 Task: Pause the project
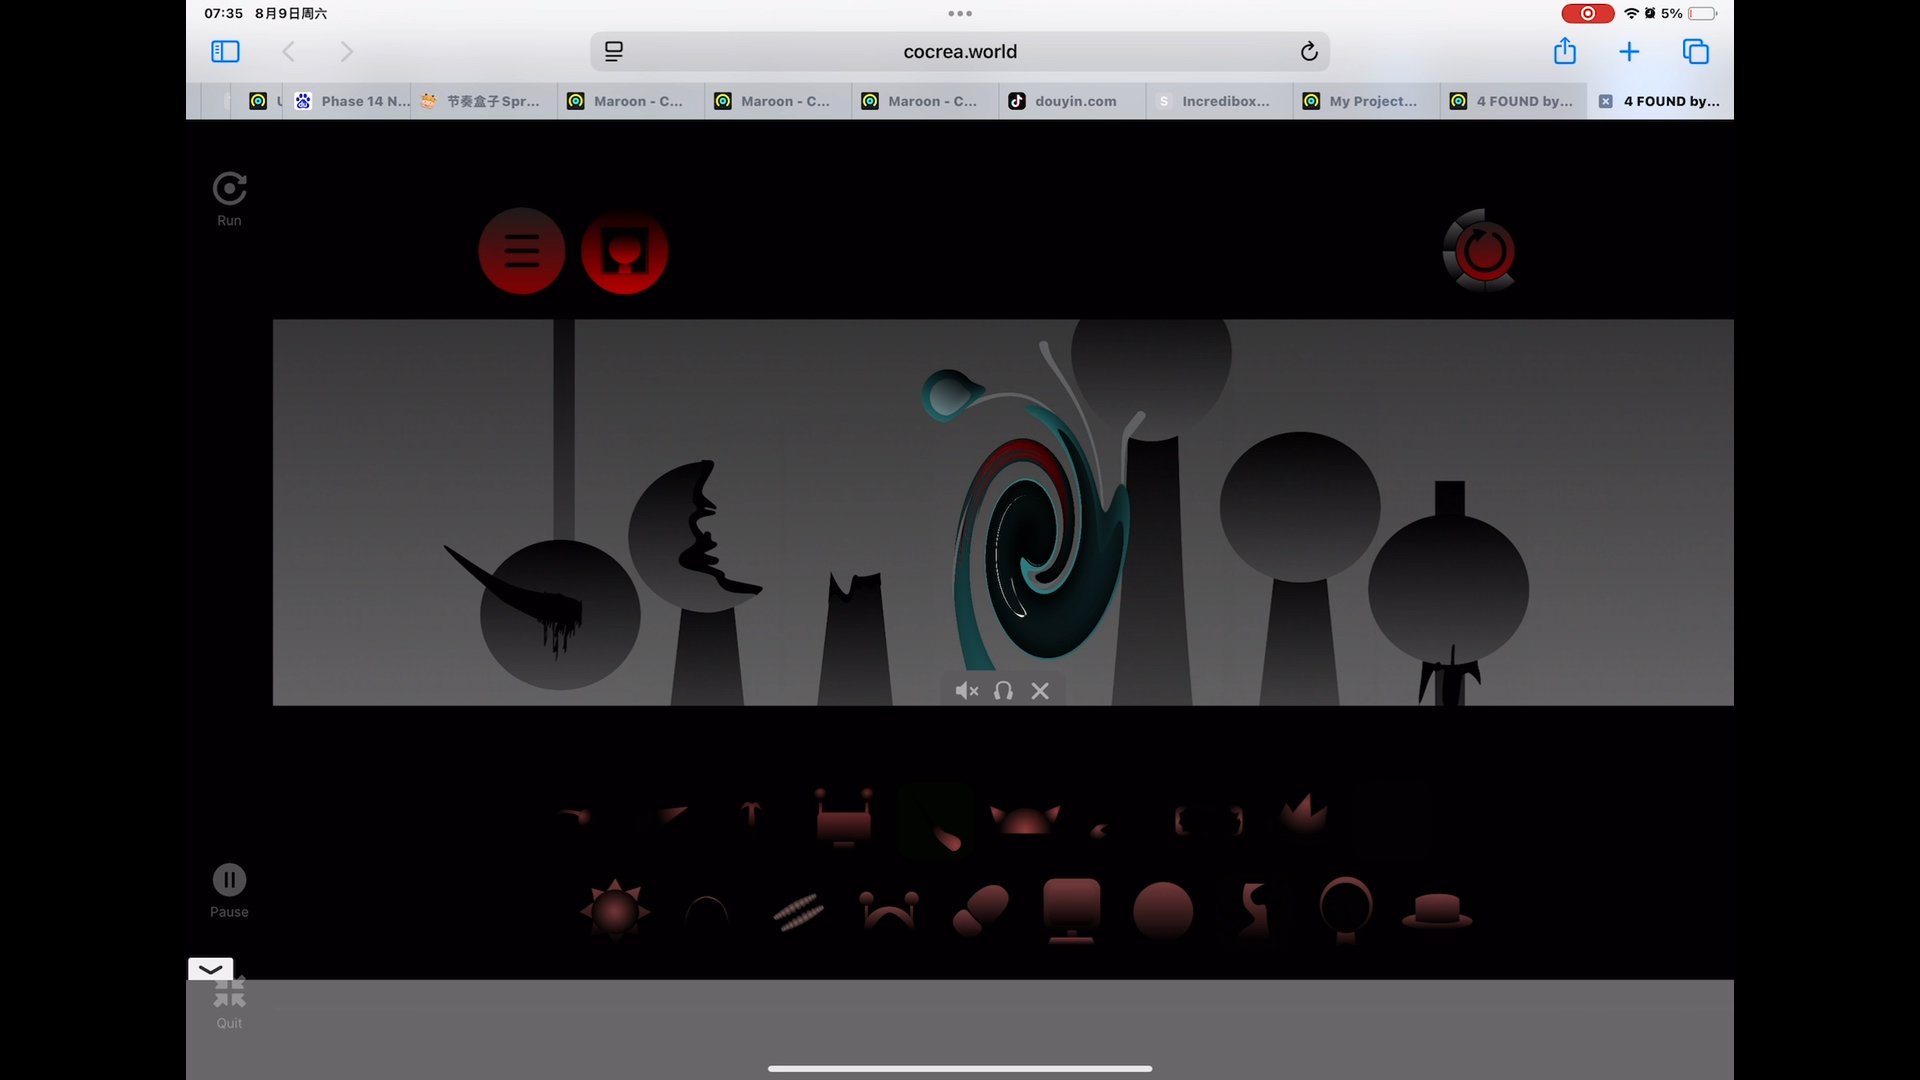point(229,881)
